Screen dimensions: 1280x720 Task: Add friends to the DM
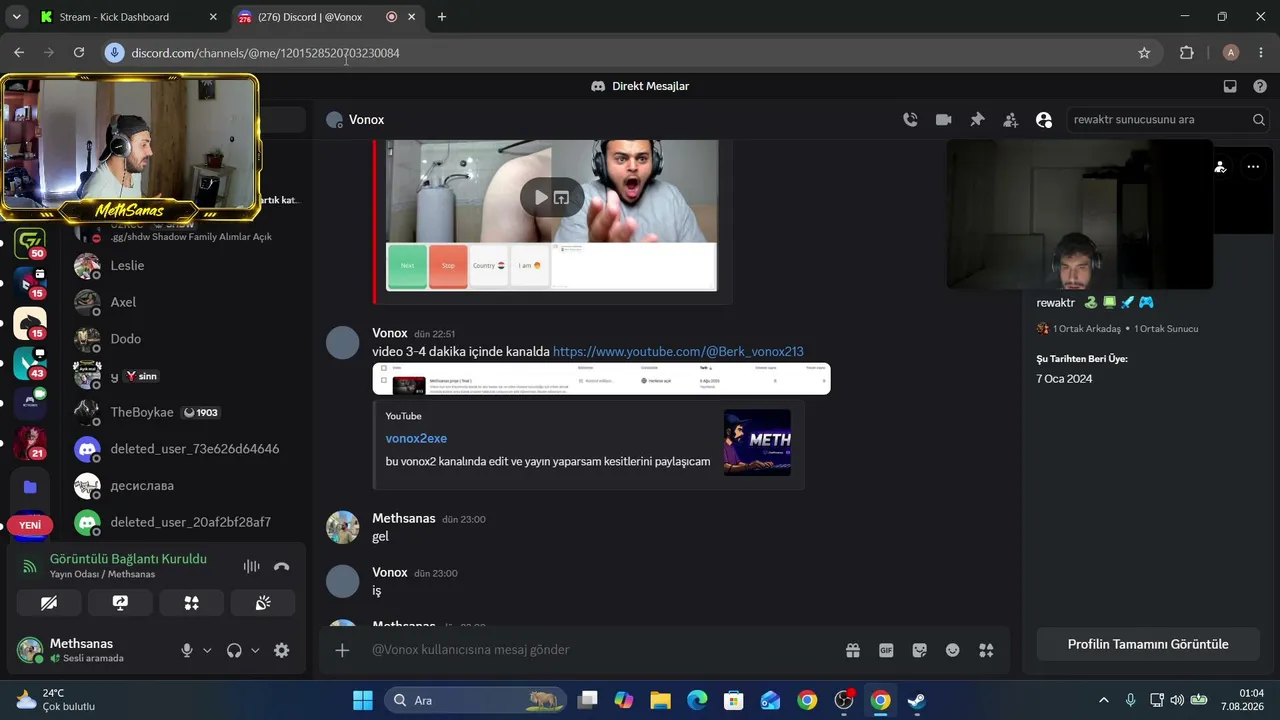coord(1010,120)
